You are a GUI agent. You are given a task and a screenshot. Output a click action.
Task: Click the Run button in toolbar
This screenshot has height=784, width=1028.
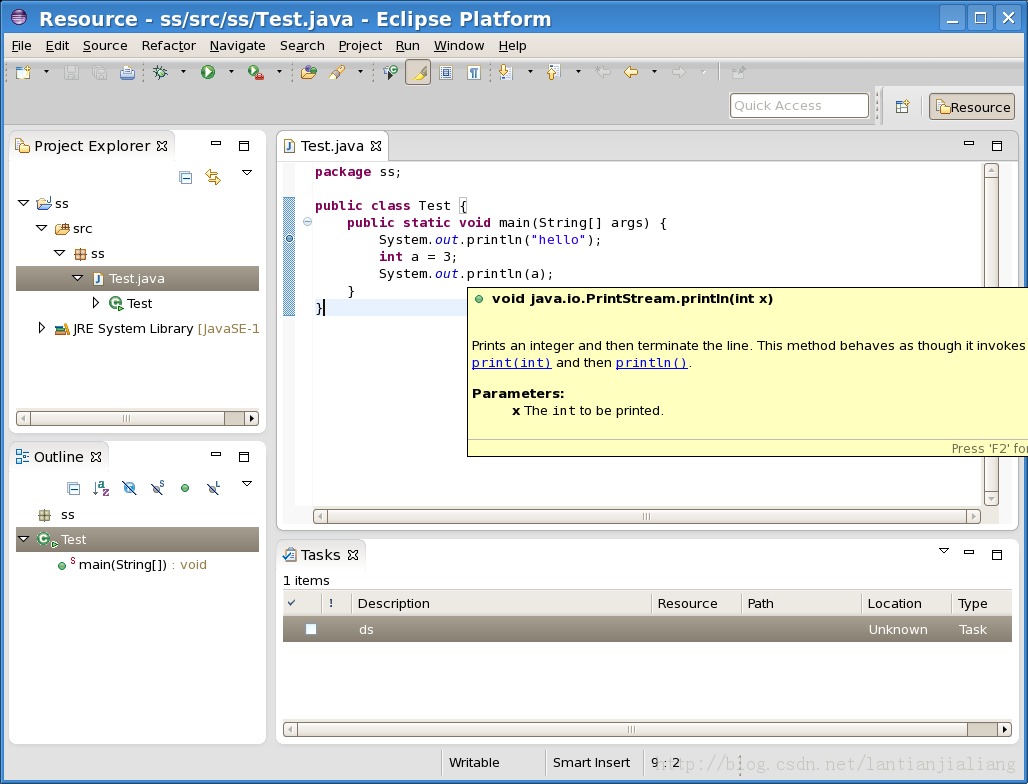click(x=208, y=72)
